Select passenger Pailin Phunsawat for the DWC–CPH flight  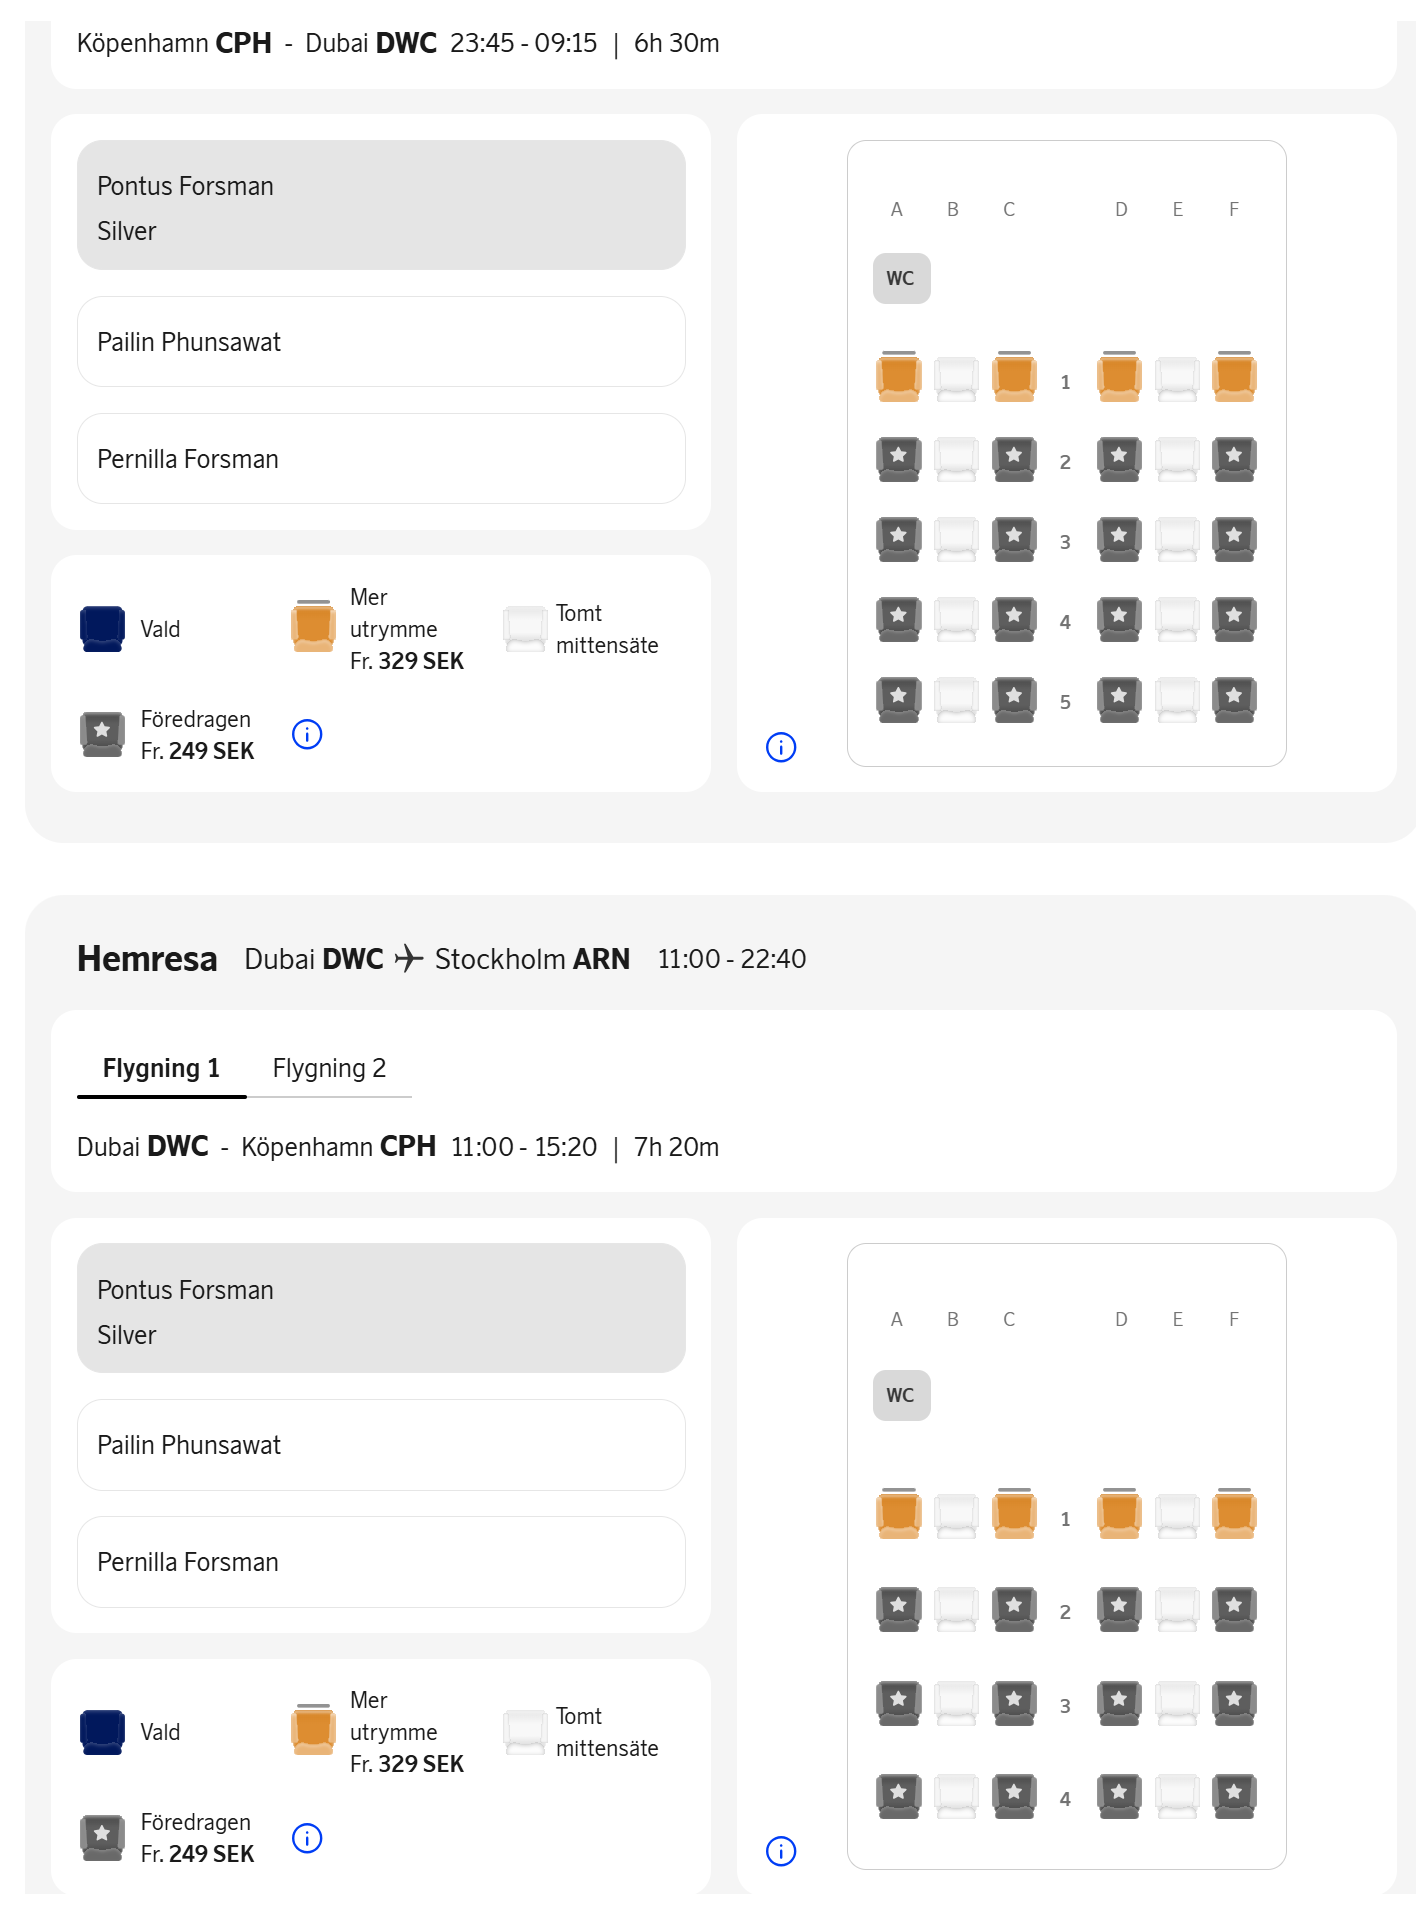point(381,1445)
